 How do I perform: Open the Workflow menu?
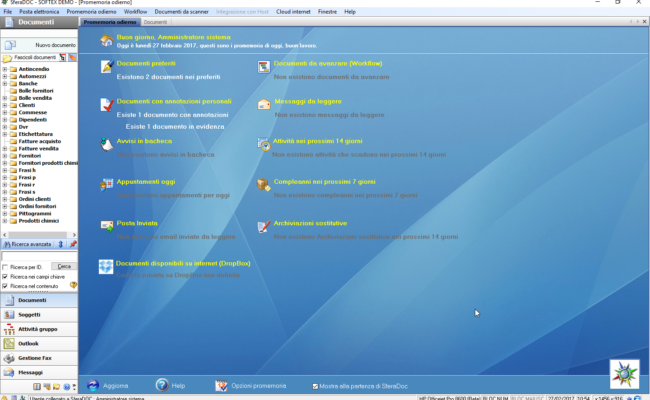tap(135, 12)
